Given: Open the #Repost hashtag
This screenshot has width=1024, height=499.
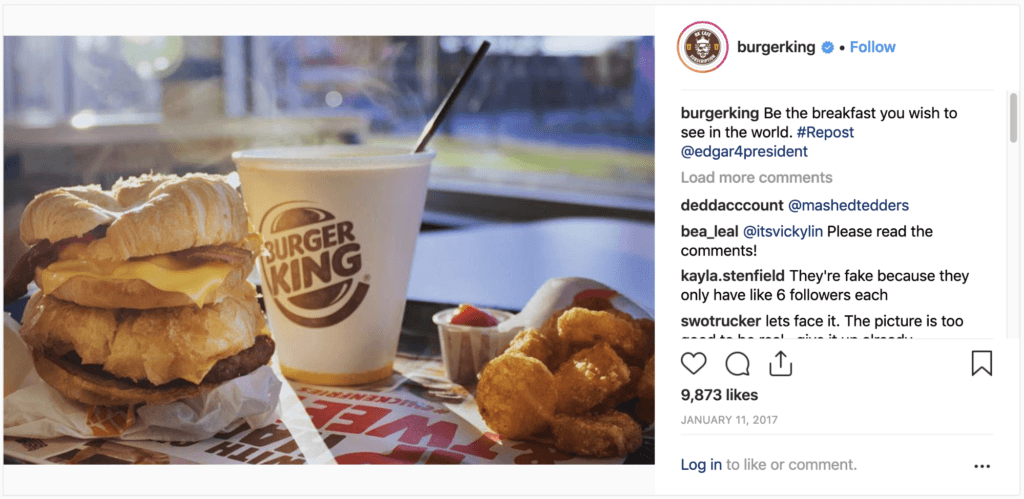Looking at the screenshot, I should click(x=825, y=133).
